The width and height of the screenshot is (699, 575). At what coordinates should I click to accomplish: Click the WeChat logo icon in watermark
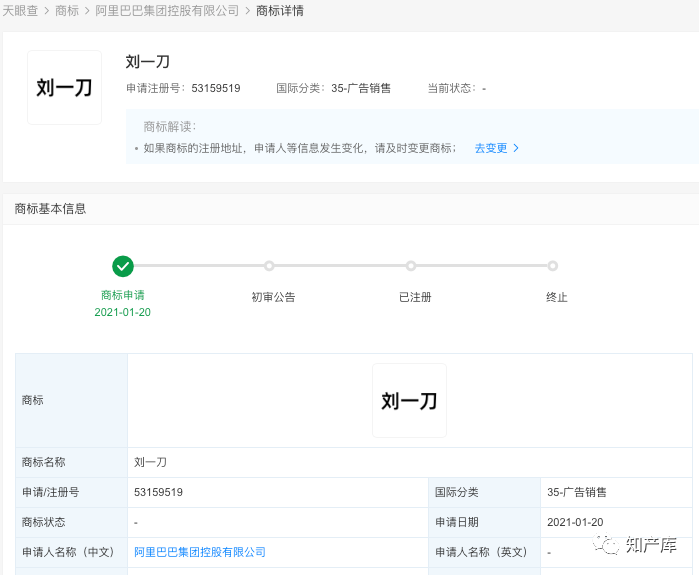[x=607, y=546]
